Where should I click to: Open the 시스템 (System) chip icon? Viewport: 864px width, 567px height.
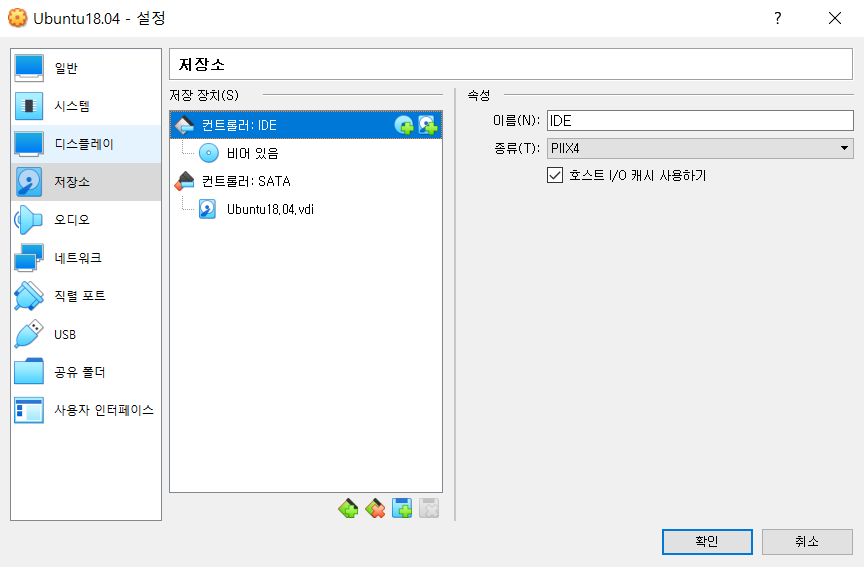tap(29, 106)
